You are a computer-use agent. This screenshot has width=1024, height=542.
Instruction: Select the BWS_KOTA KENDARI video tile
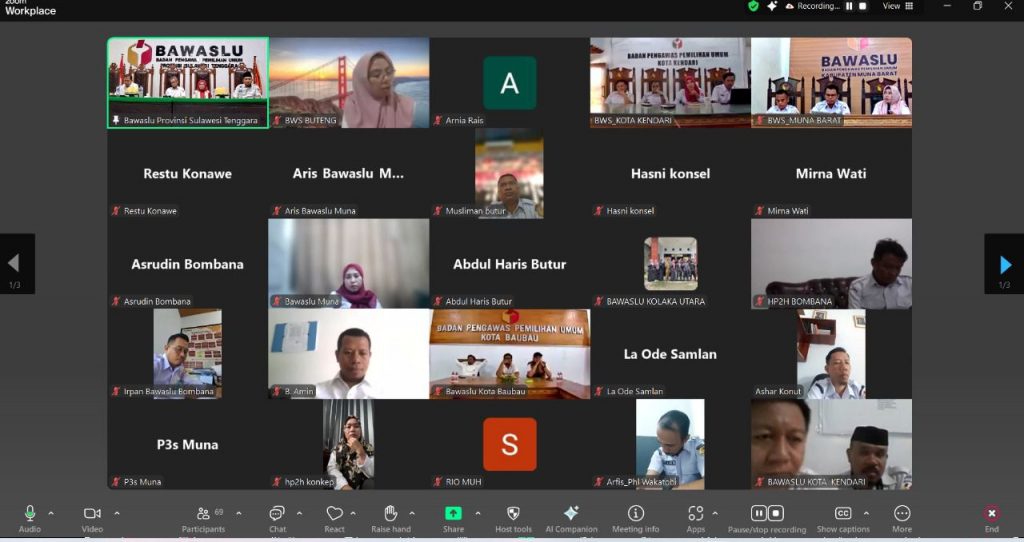click(x=670, y=82)
